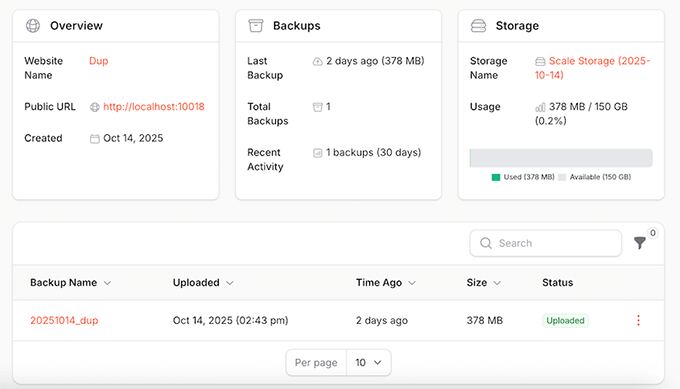The height and width of the screenshot is (389, 680).
Task: Click the Uploaded status badge
Action: click(565, 320)
